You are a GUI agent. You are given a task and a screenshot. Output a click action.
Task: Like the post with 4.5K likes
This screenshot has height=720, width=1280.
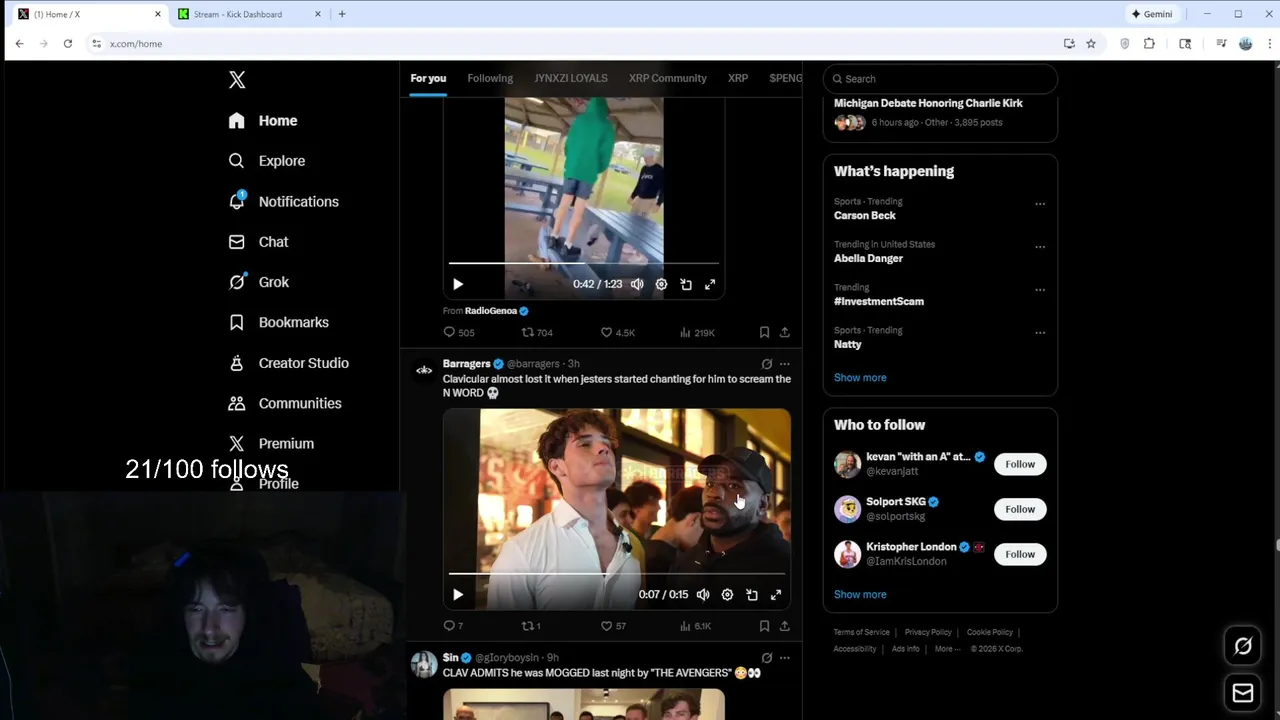(x=617, y=332)
